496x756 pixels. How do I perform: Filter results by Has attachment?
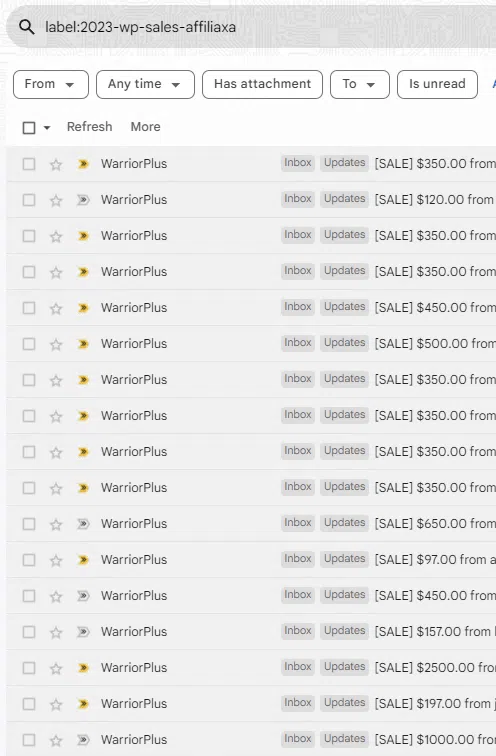(x=262, y=84)
